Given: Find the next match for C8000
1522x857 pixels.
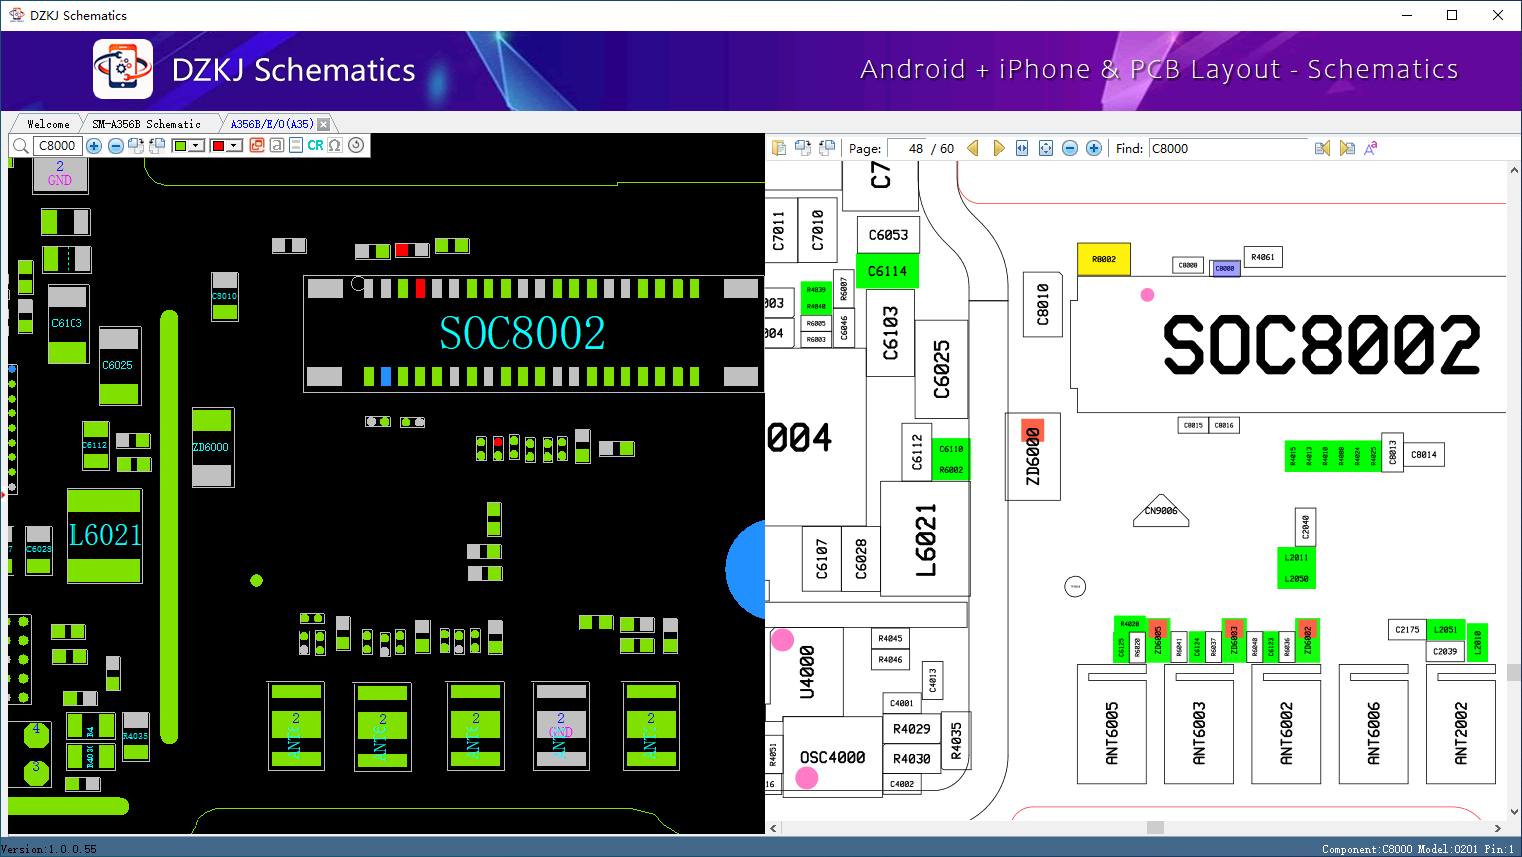Looking at the screenshot, I should click(x=1347, y=148).
